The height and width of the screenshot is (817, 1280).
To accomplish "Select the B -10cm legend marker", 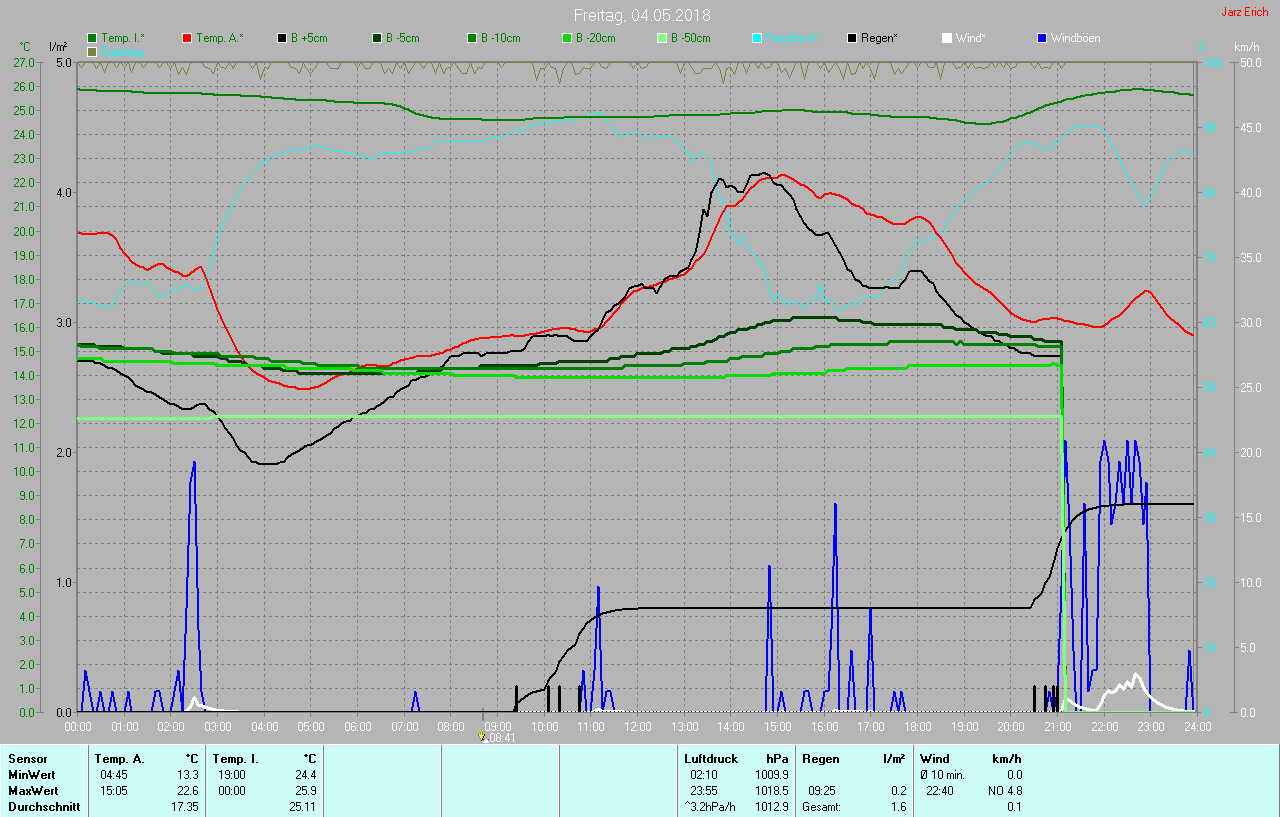I will coord(472,38).
